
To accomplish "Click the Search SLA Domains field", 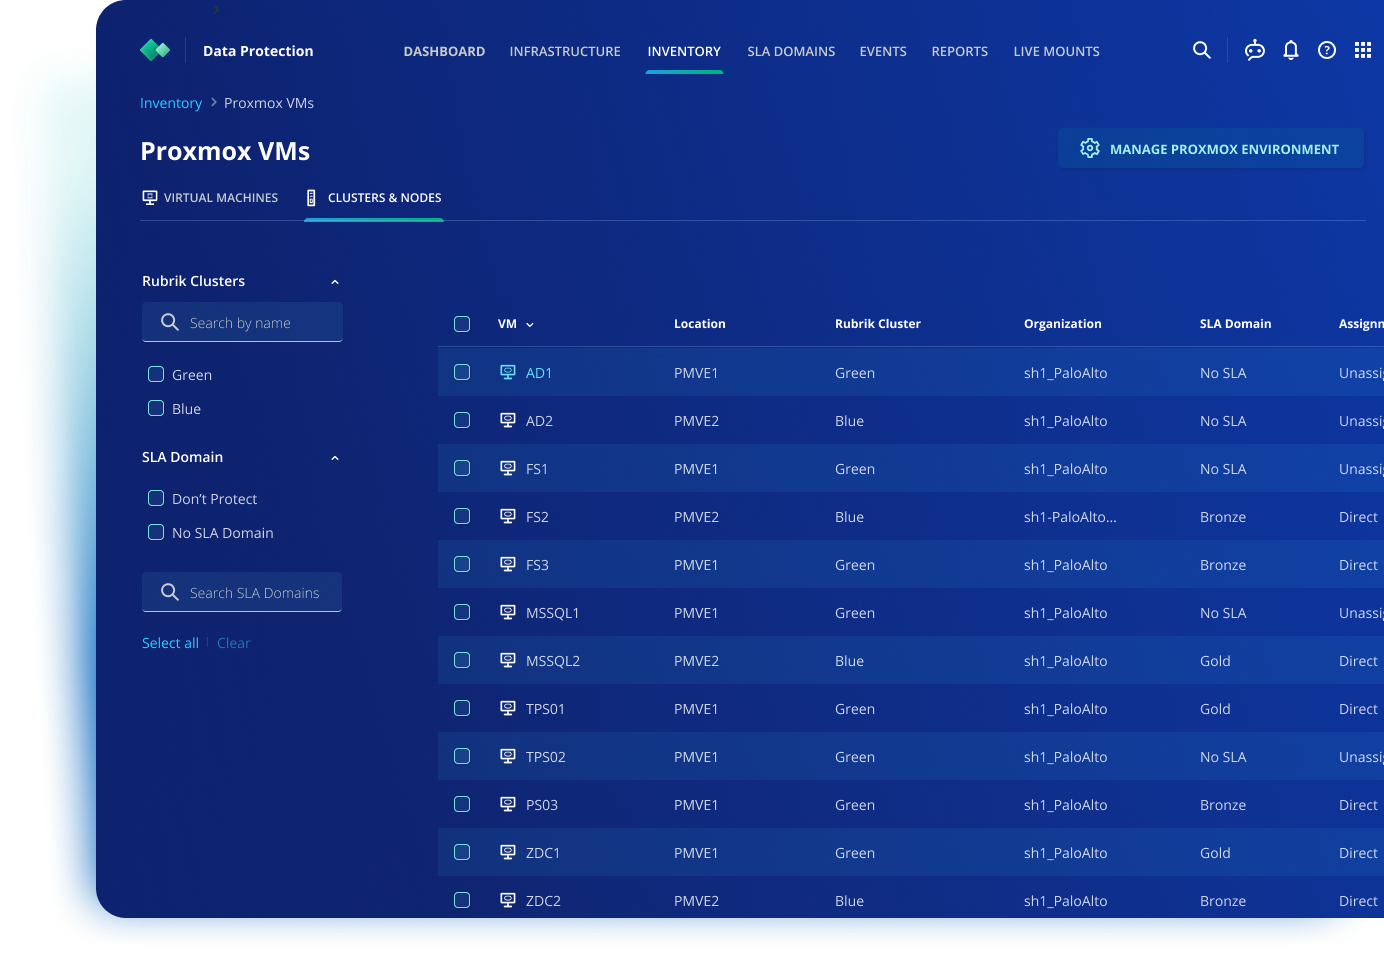I will (254, 593).
